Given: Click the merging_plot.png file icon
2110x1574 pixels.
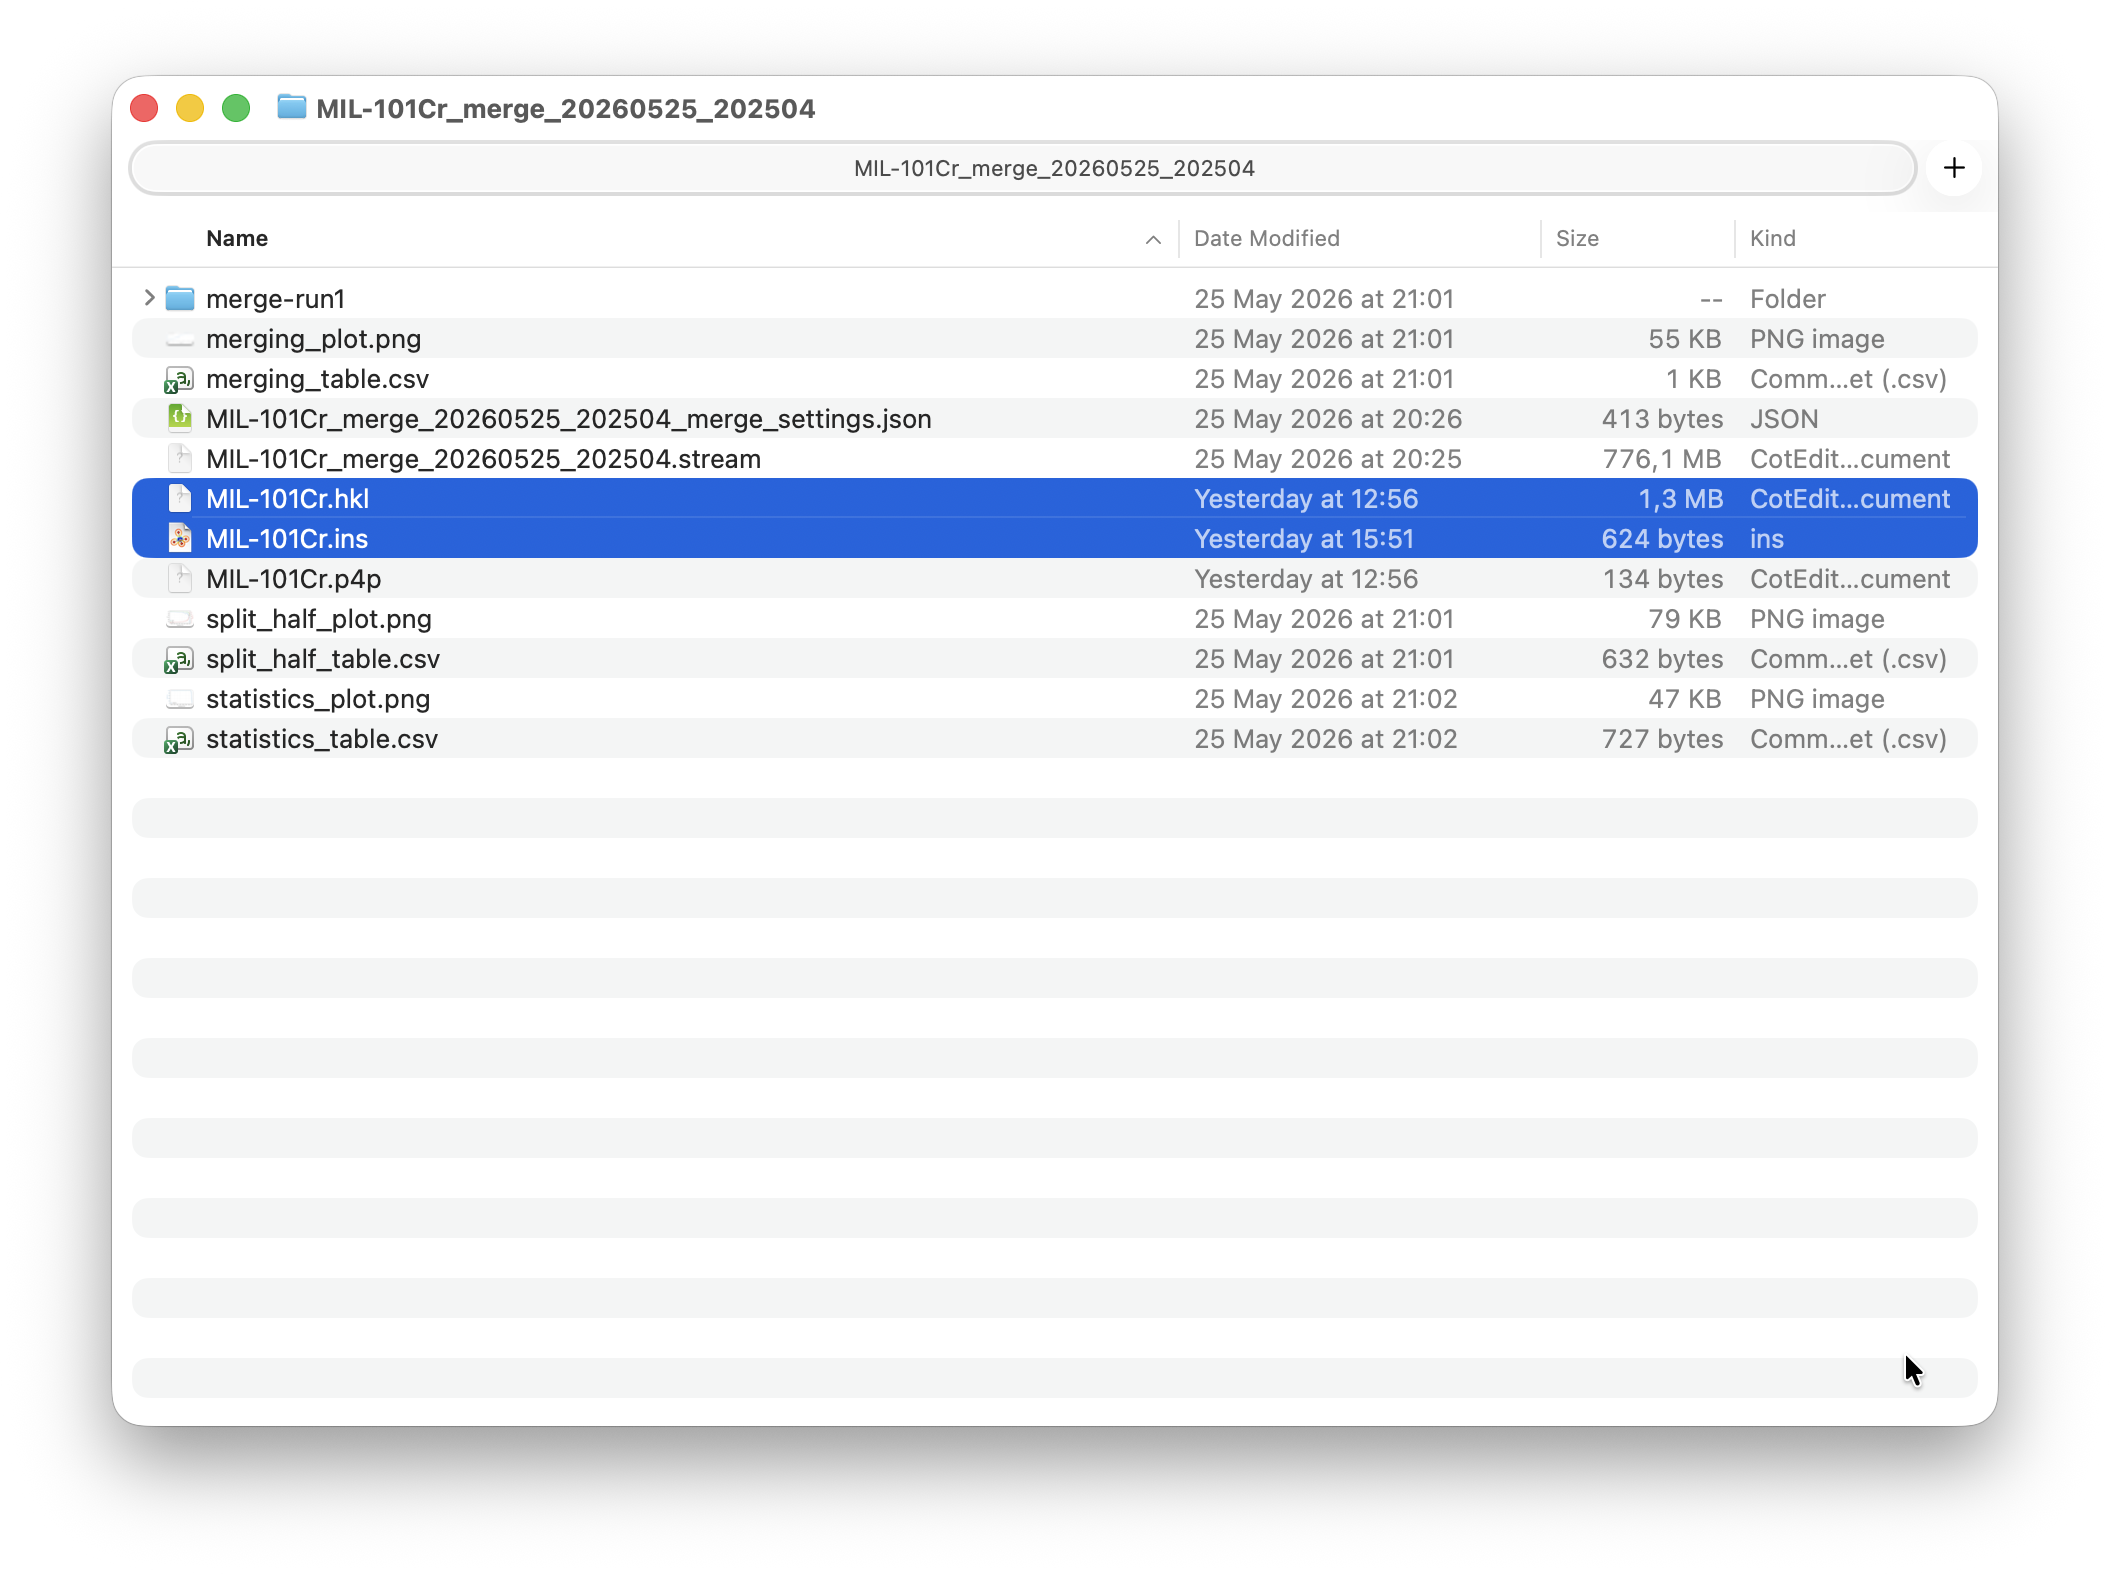Looking at the screenshot, I should tap(180, 339).
